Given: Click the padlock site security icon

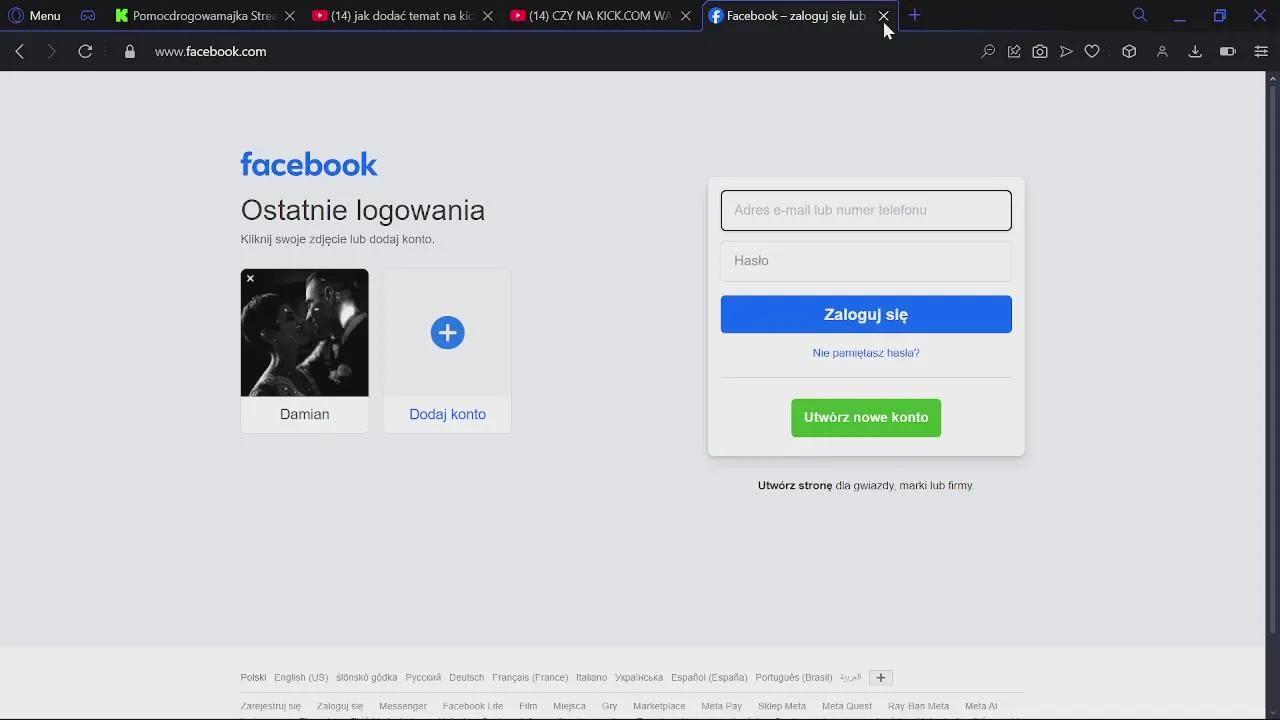Looking at the screenshot, I should pos(130,51).
